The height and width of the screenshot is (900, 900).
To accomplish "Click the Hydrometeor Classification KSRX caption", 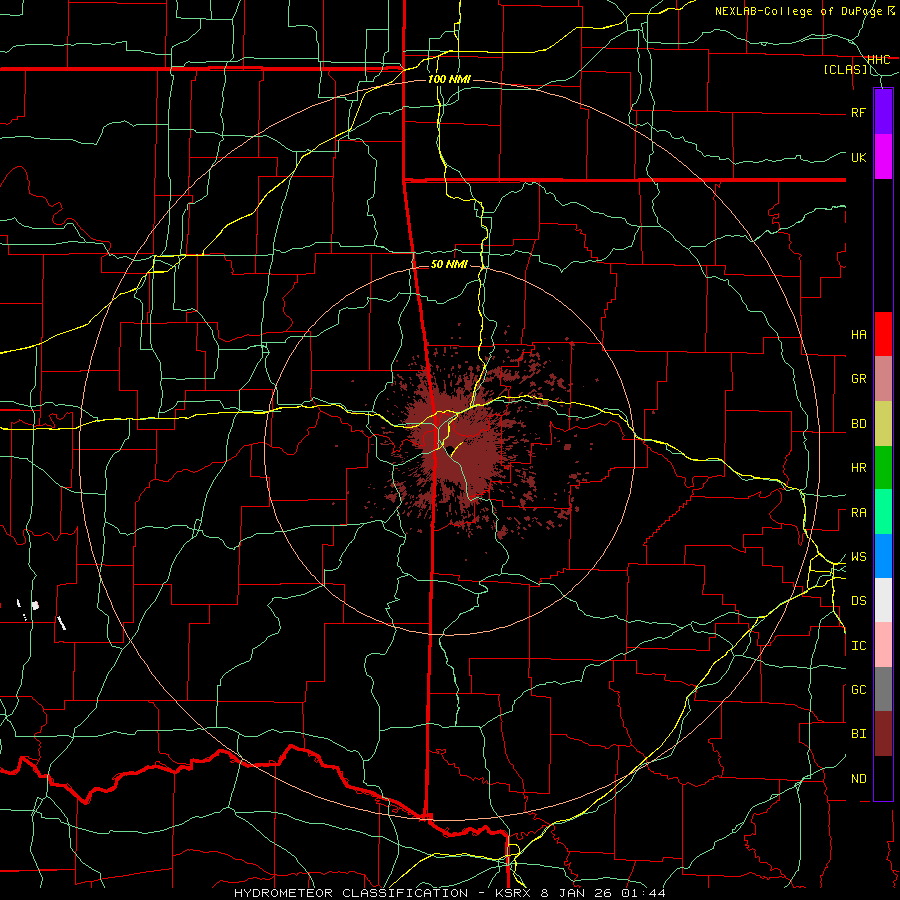I will point(450,893).
